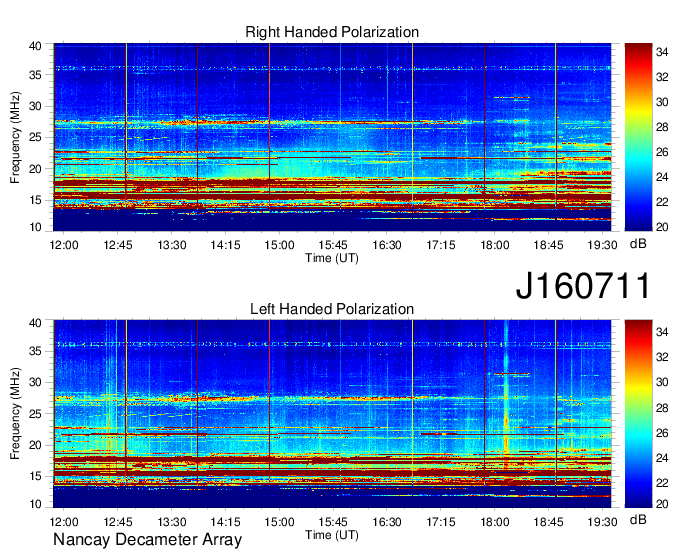Click "Time (UT)" under the right-handed plot

(x=332, y=258)
